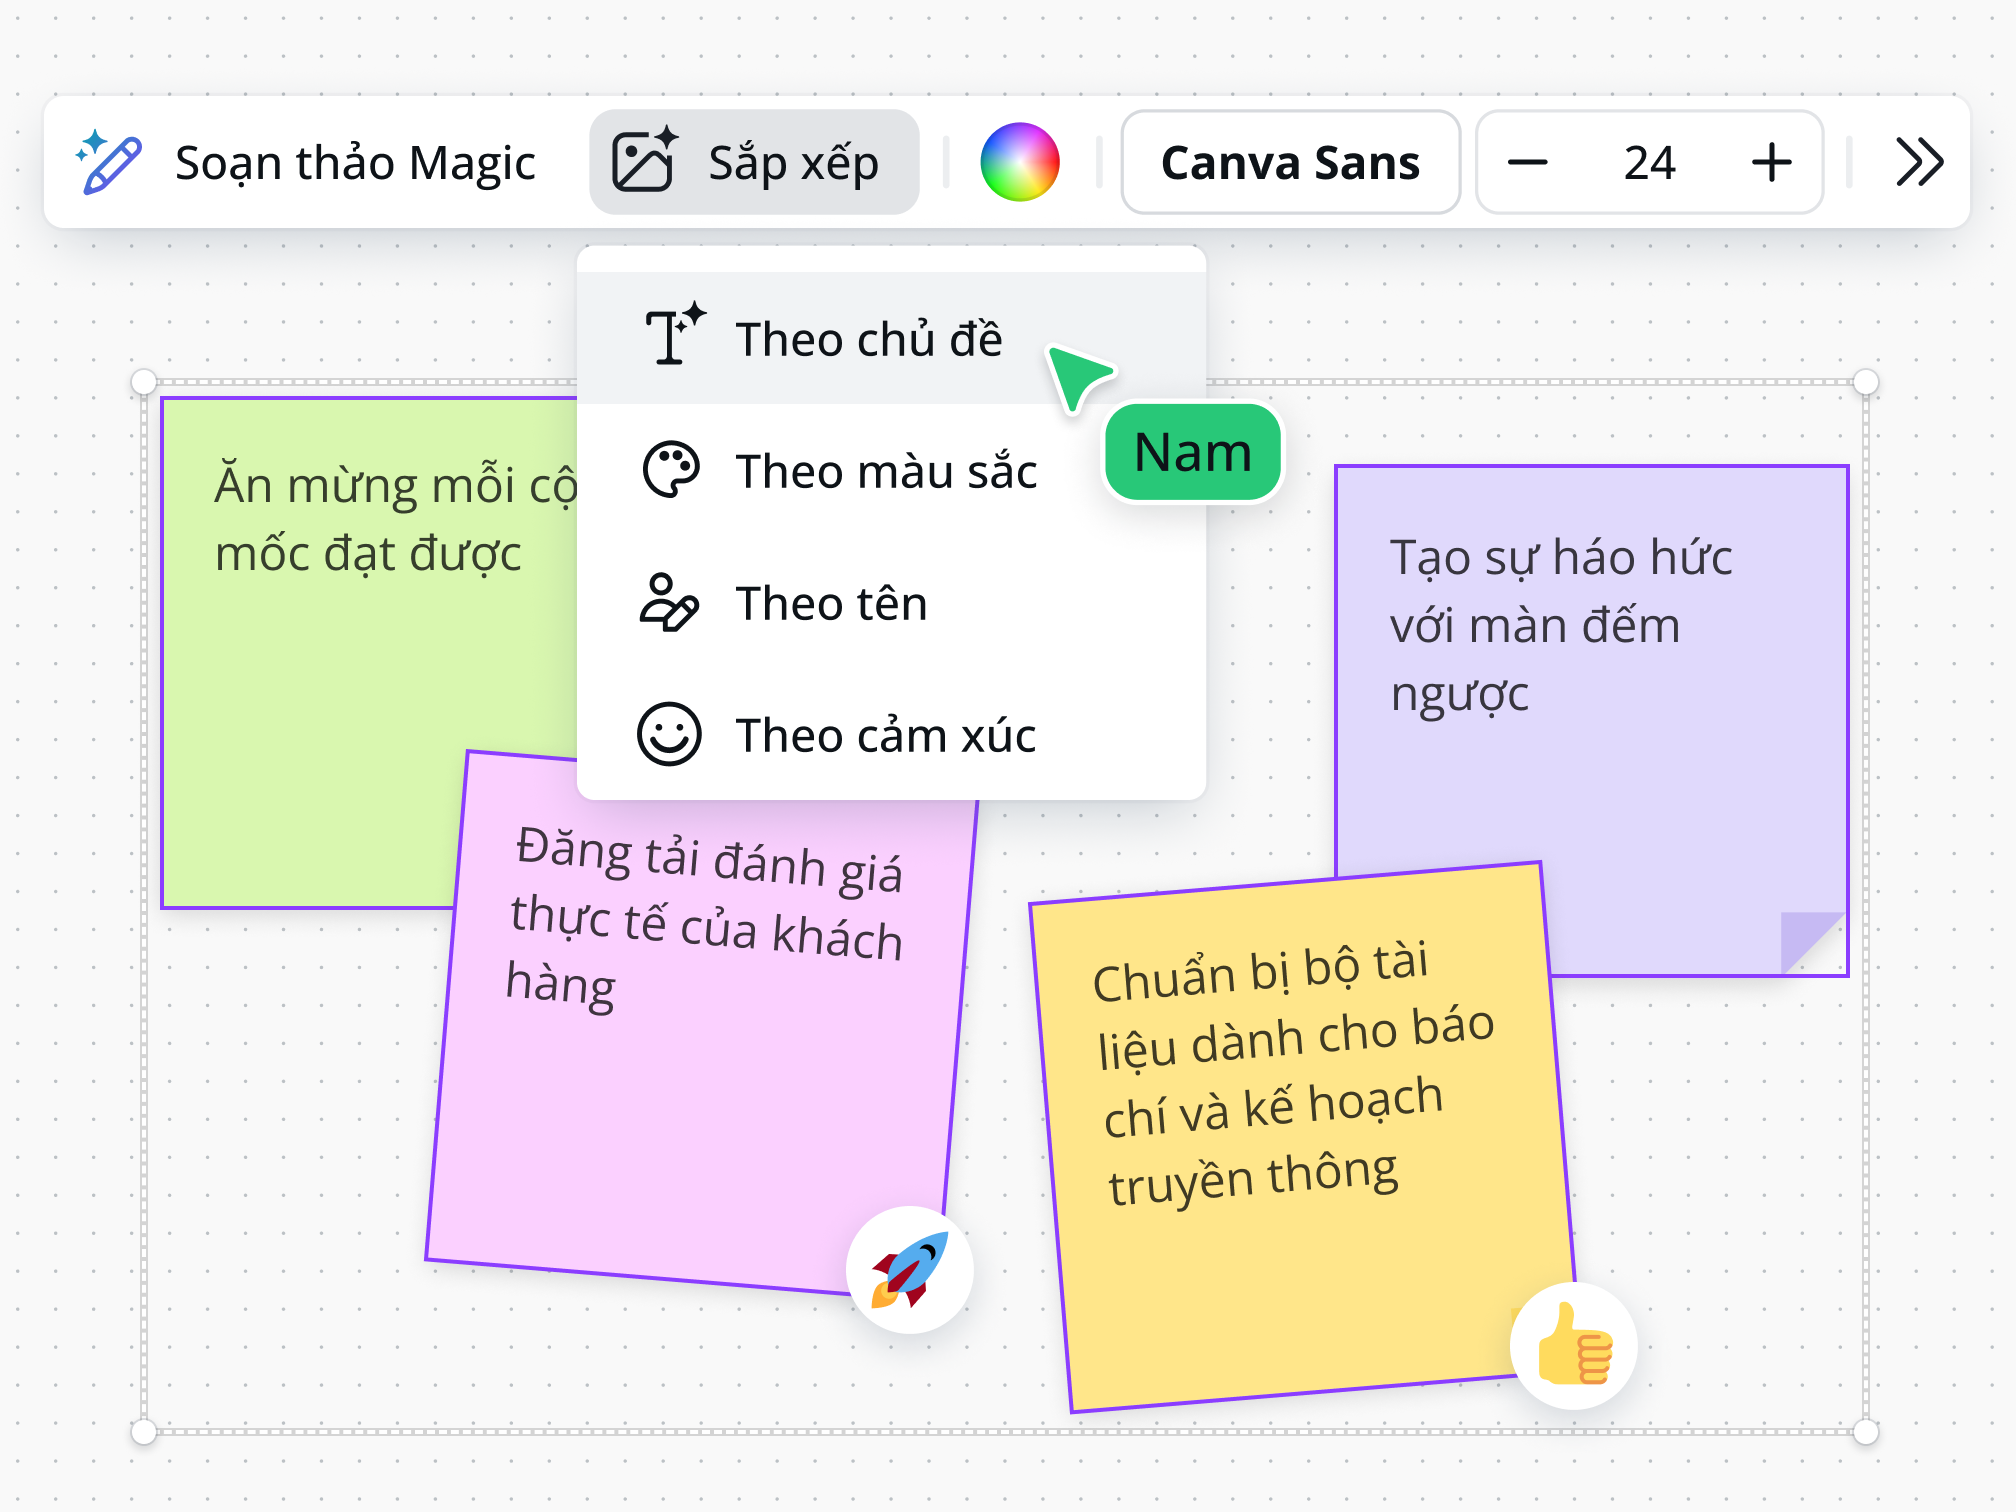The image size is (2016, 1512).
Task: Expand more toolbar options with double chevron
Action: (1919, 162)
